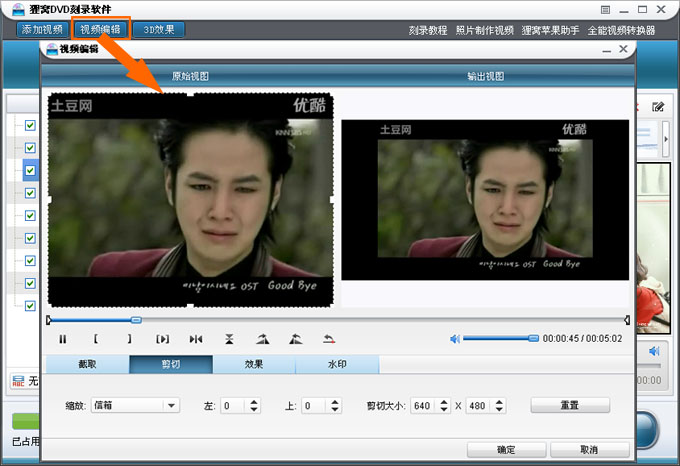Click the timeline start trim marker
680x466 pixels.
(49, 320)
